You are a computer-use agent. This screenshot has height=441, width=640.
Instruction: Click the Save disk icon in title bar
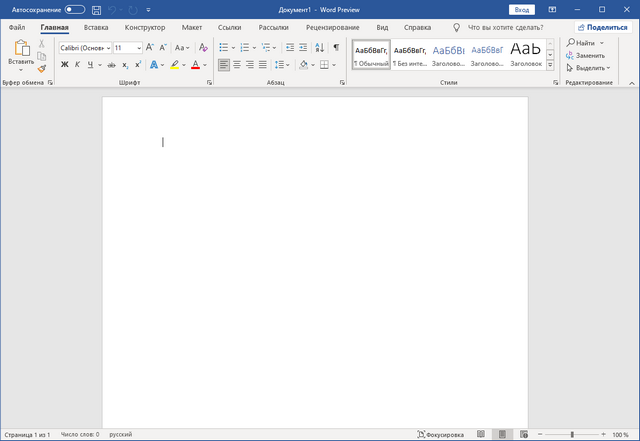[x=96, y=9]
